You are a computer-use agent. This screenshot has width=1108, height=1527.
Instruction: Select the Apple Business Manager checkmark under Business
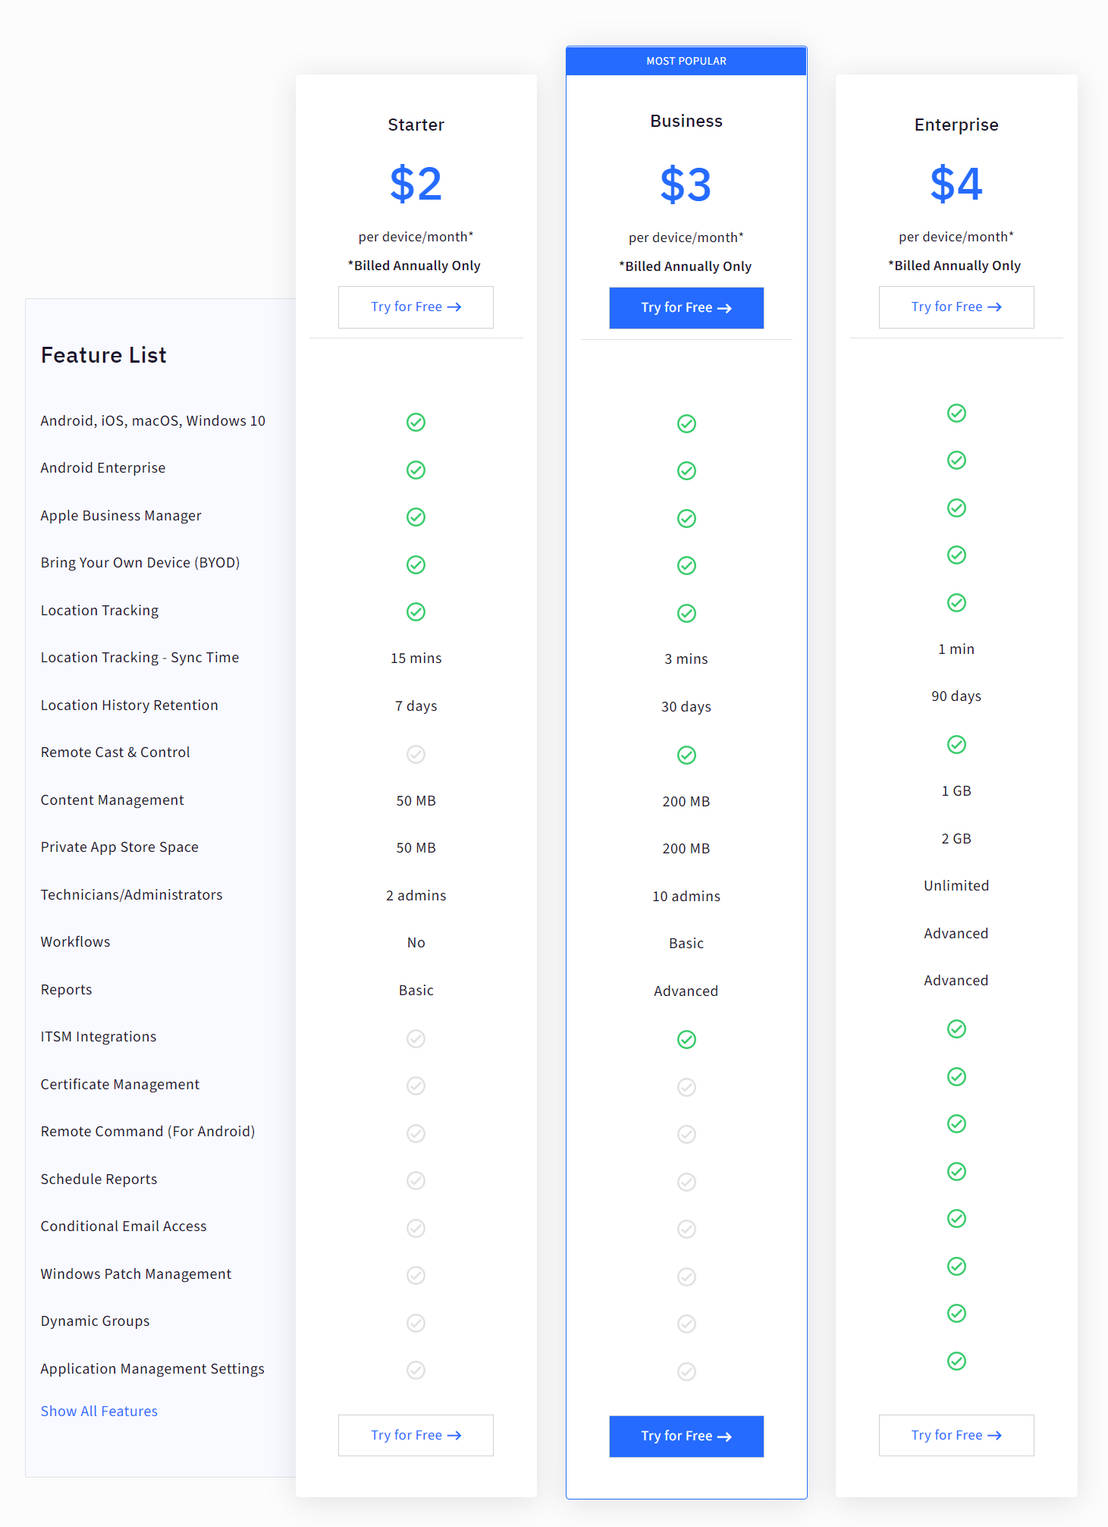click(x=686, y=518)
